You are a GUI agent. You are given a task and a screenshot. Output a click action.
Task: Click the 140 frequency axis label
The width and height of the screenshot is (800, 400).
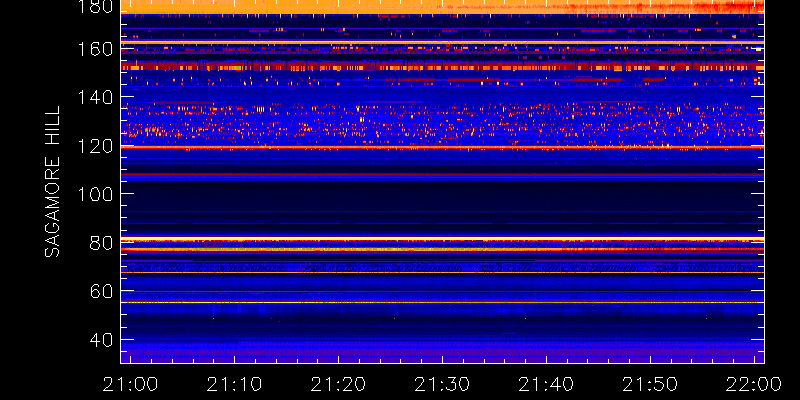tap(94, 97)
